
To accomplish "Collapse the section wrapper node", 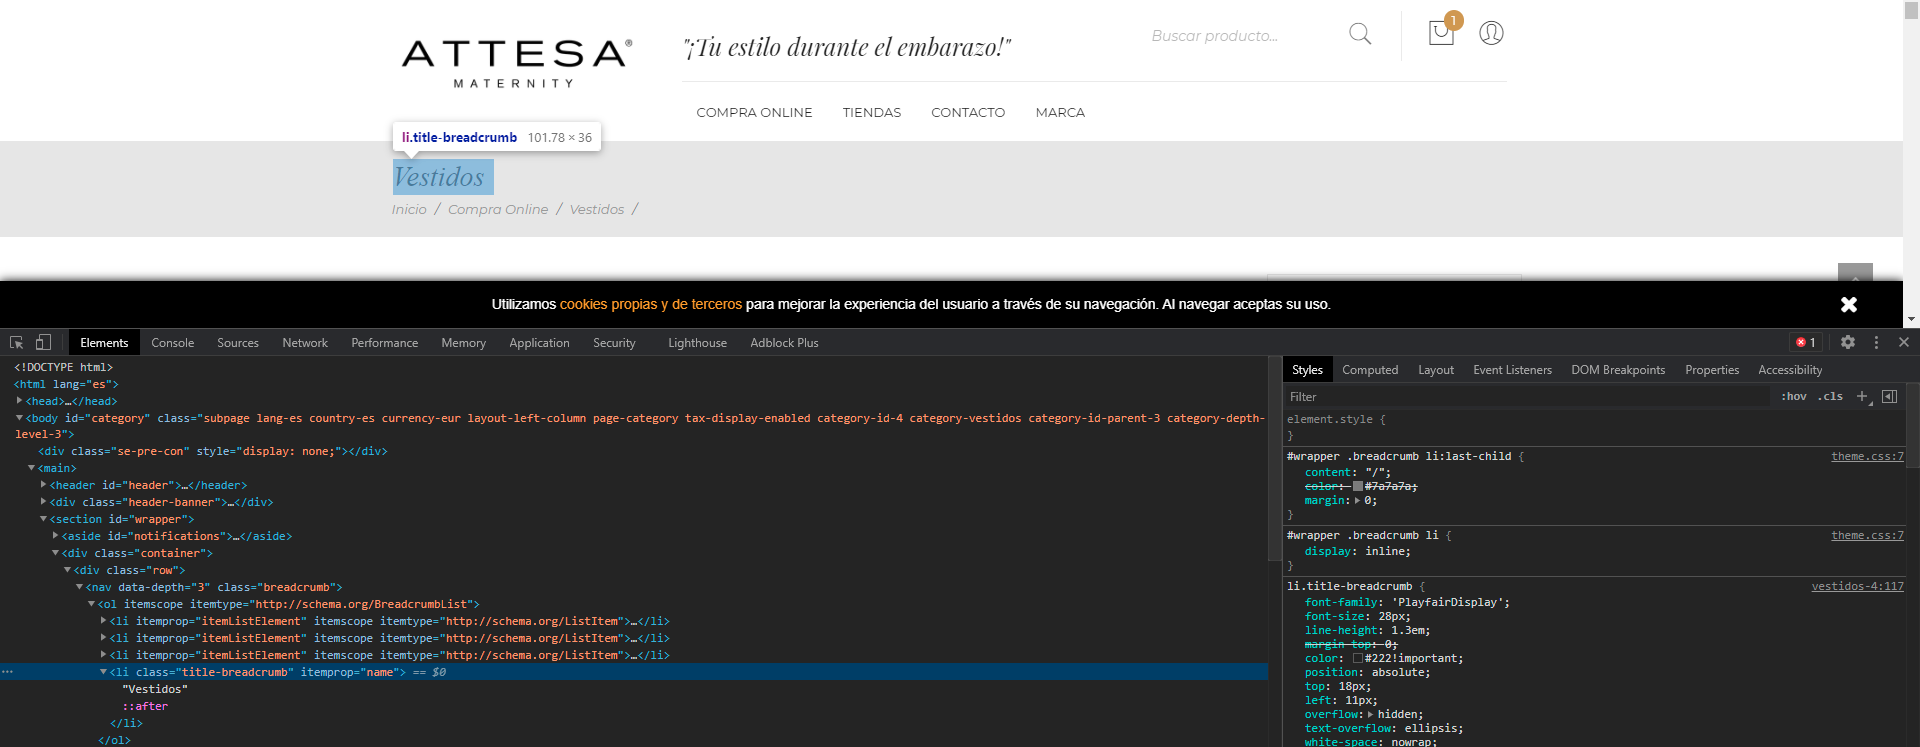I will (x=43, y=519).
